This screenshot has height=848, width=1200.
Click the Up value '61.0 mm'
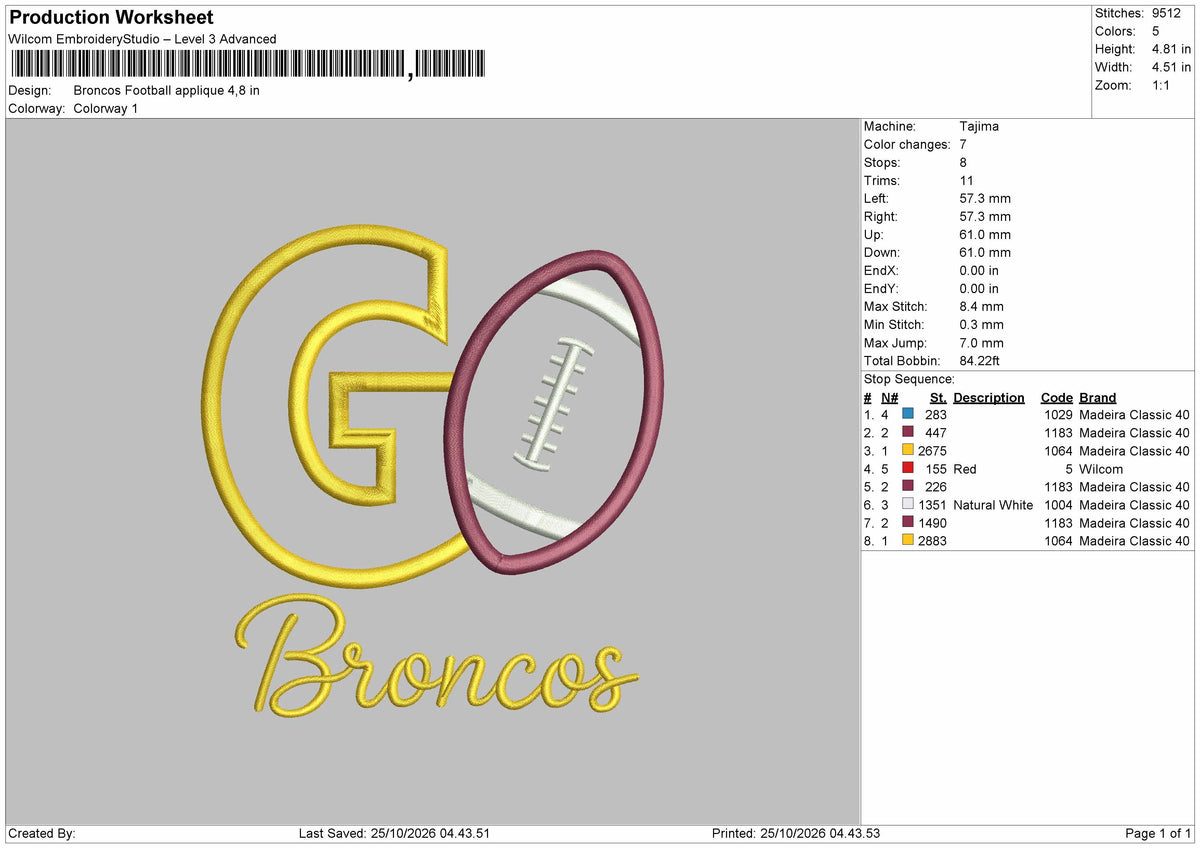point(985,235)
